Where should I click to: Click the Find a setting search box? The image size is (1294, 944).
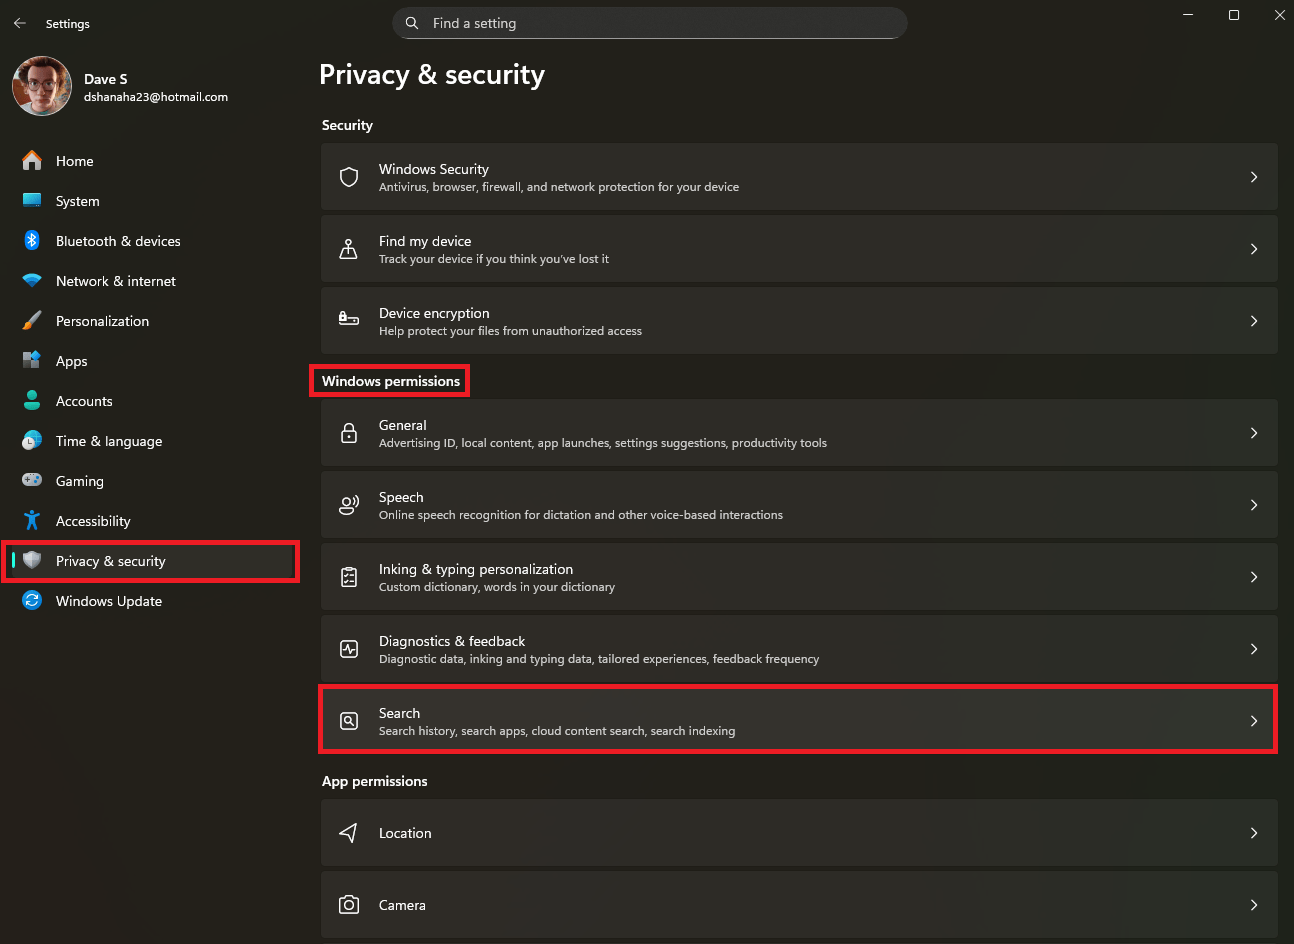[650, 23]
